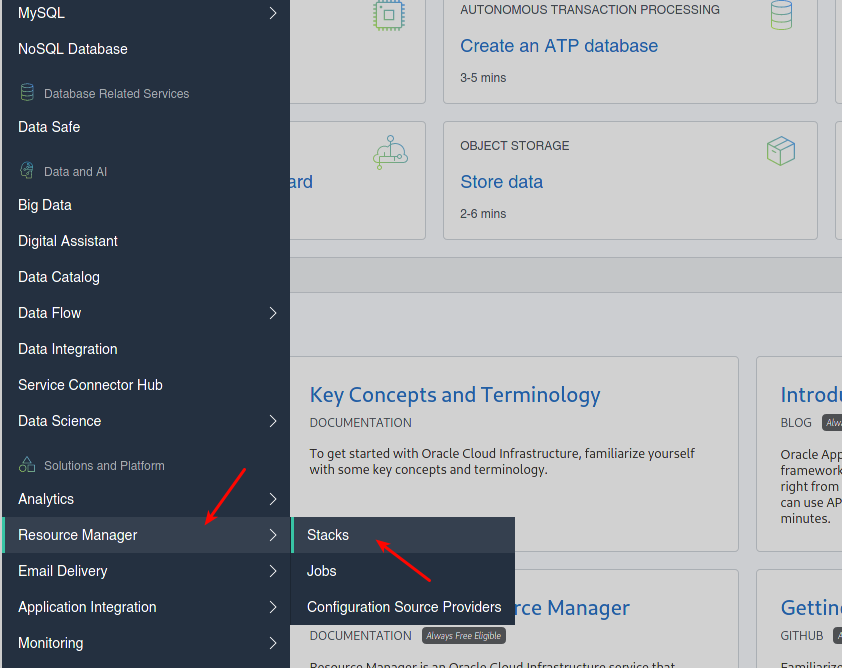842x668 pixels.
Task: Choose Stacks in the Resource Manager submenu
Action: (x=403, y=535)
